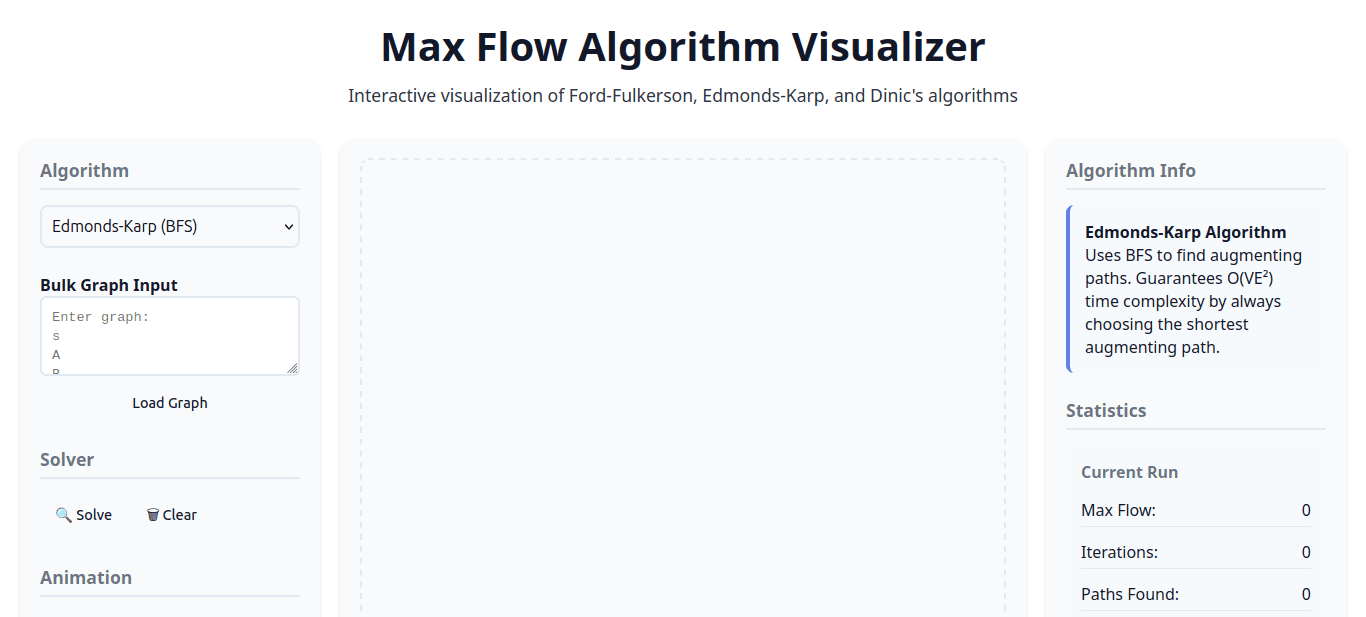The width and height of the screenshot is (1366, 617).
Task: Click the Solver section heading
Action: tap(67, 459)
